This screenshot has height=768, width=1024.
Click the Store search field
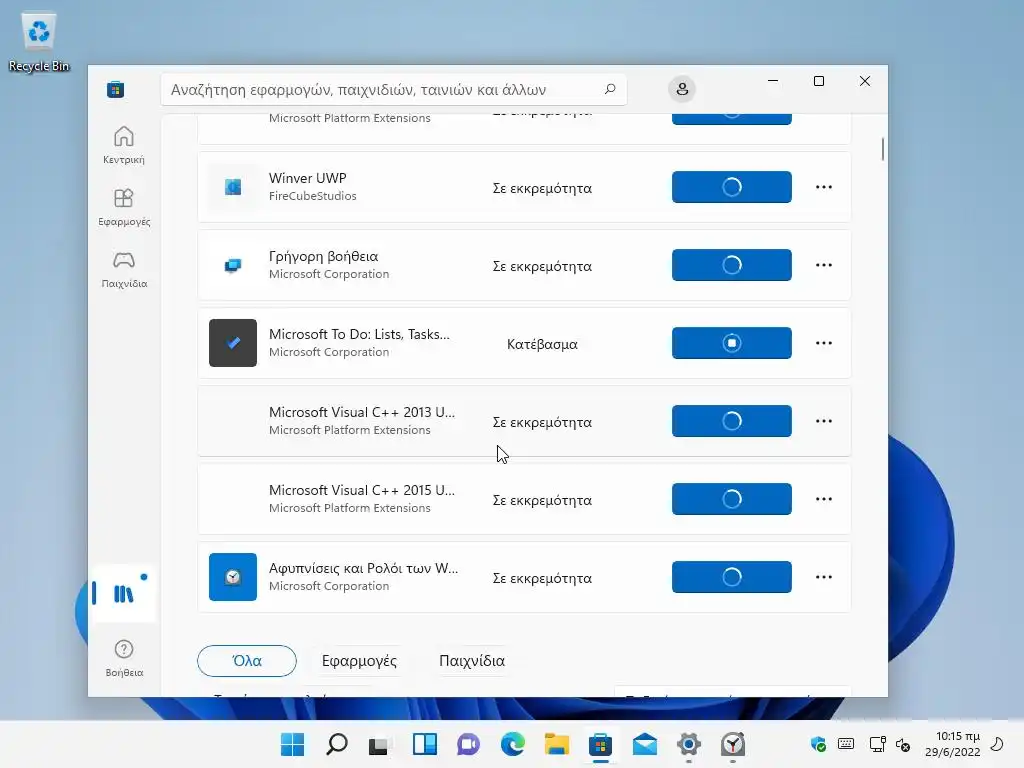tap(394, 89)
